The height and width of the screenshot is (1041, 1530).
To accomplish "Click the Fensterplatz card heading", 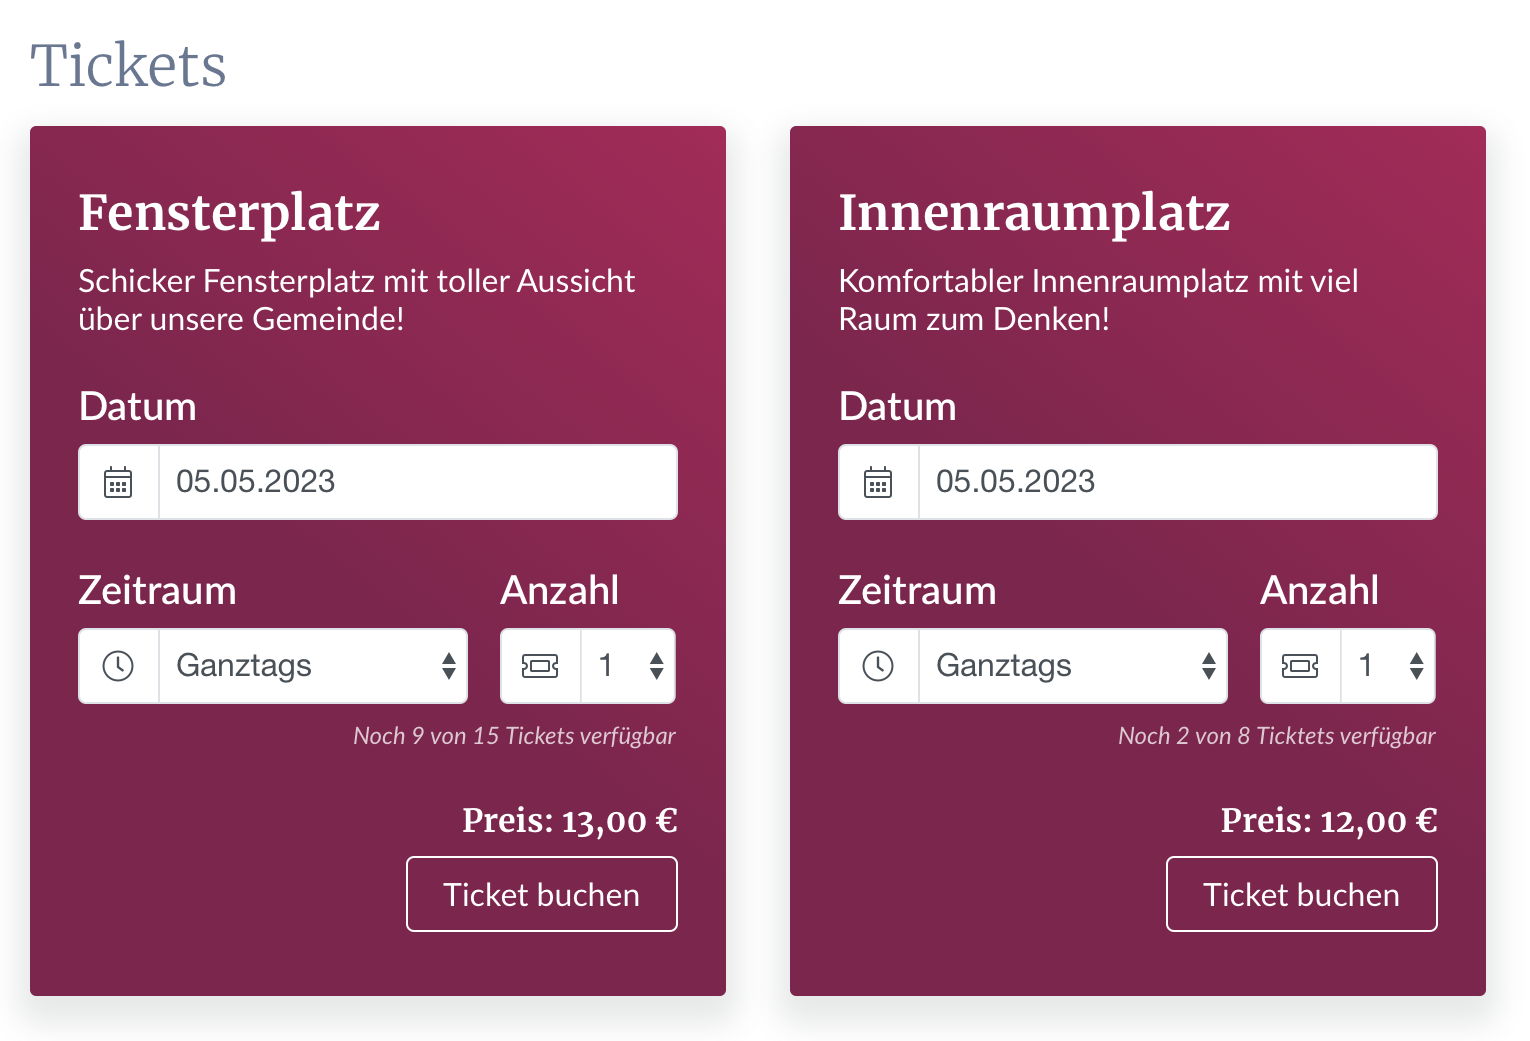I will click(x=230, y=213).
